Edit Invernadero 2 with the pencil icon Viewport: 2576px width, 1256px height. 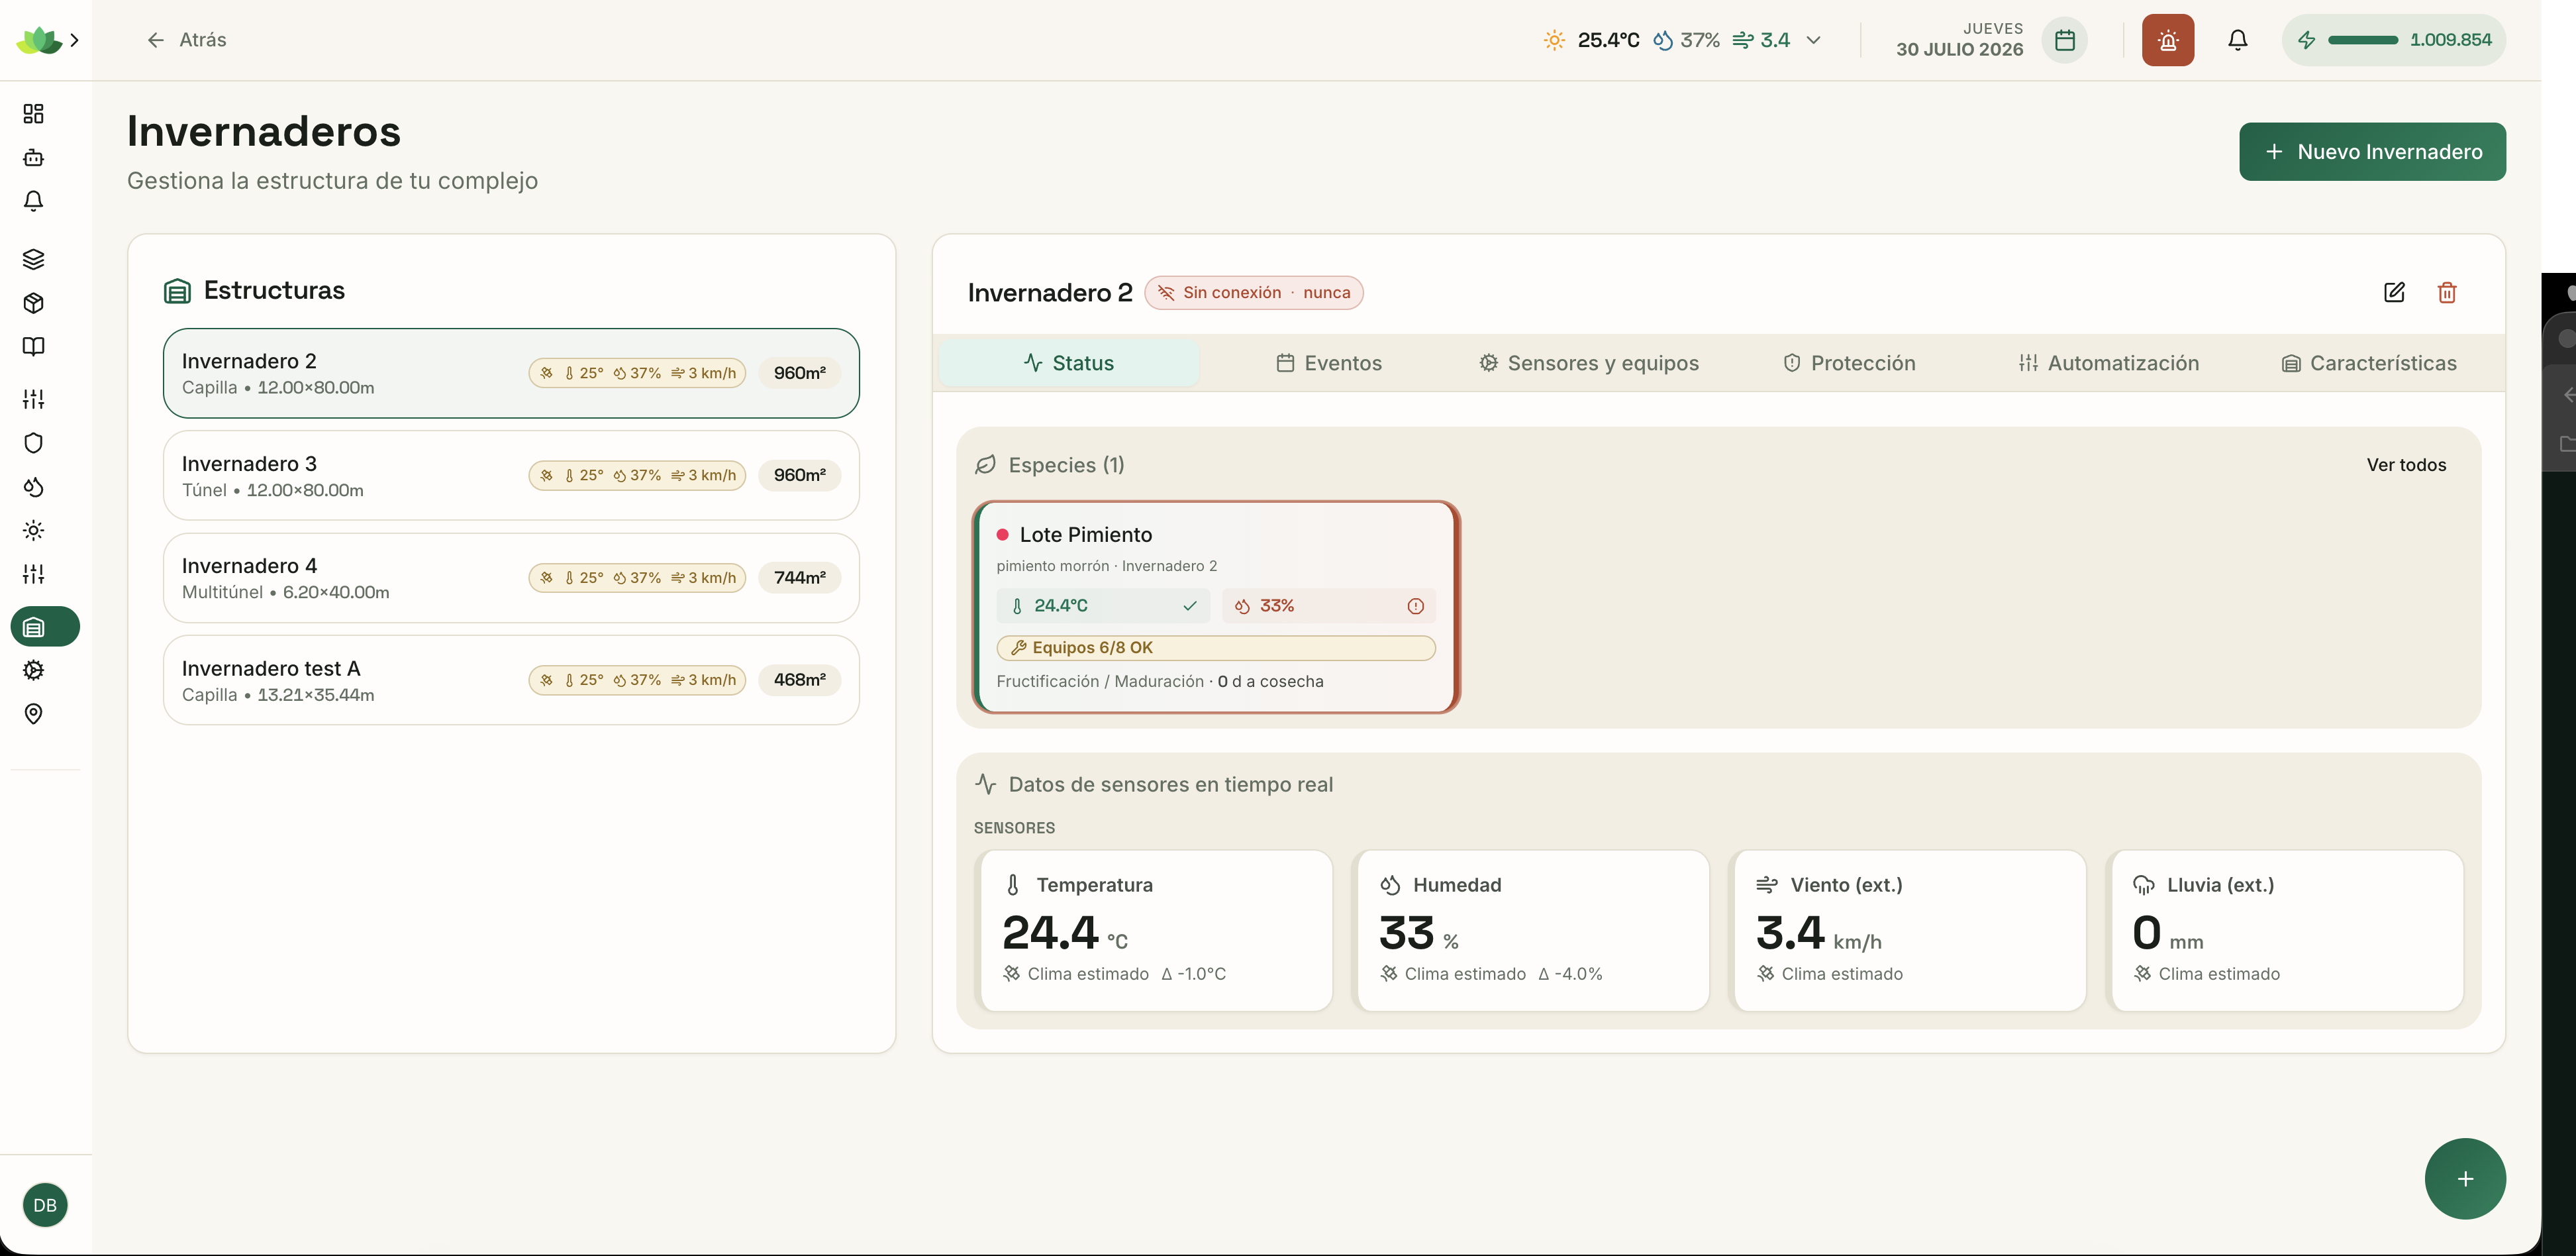point(2393,292)
